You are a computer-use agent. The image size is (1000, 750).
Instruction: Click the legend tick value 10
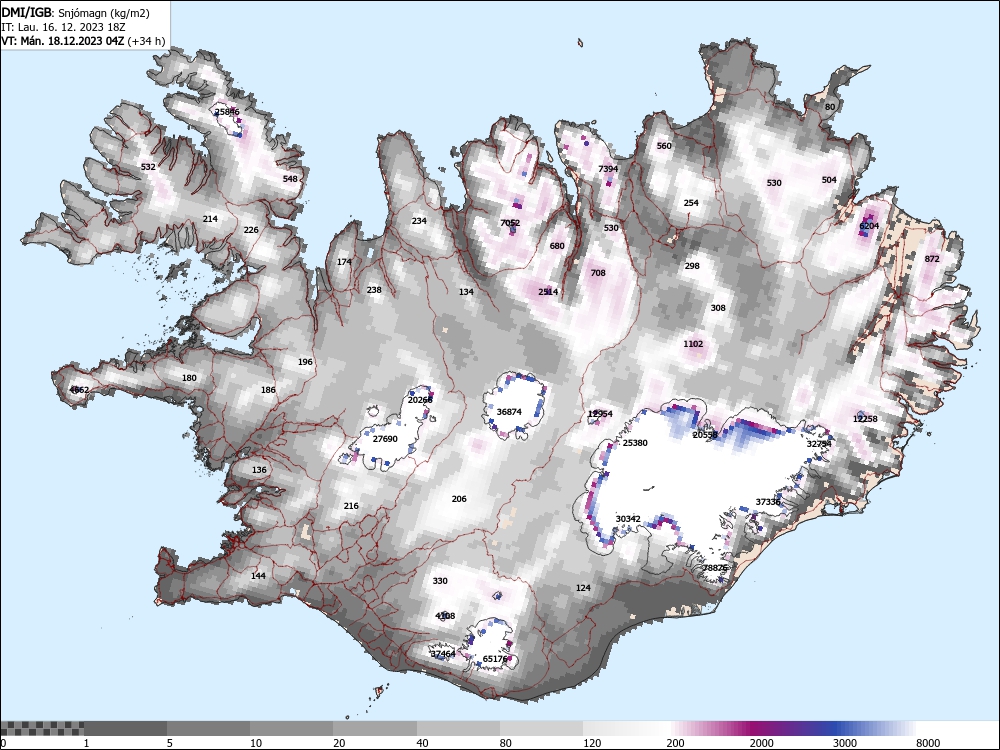point(256,743)
